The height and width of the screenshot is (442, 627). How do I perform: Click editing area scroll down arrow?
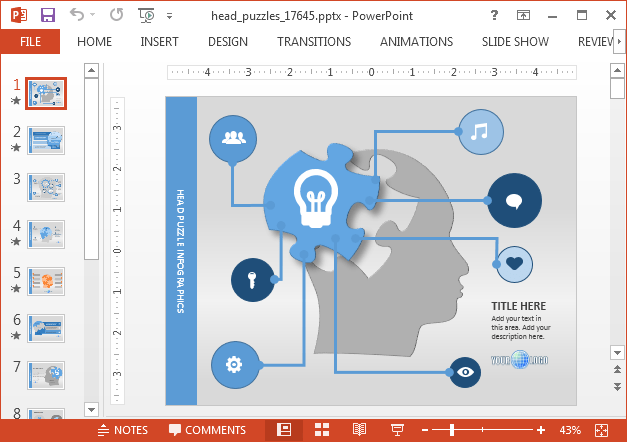tap(617, 353)
